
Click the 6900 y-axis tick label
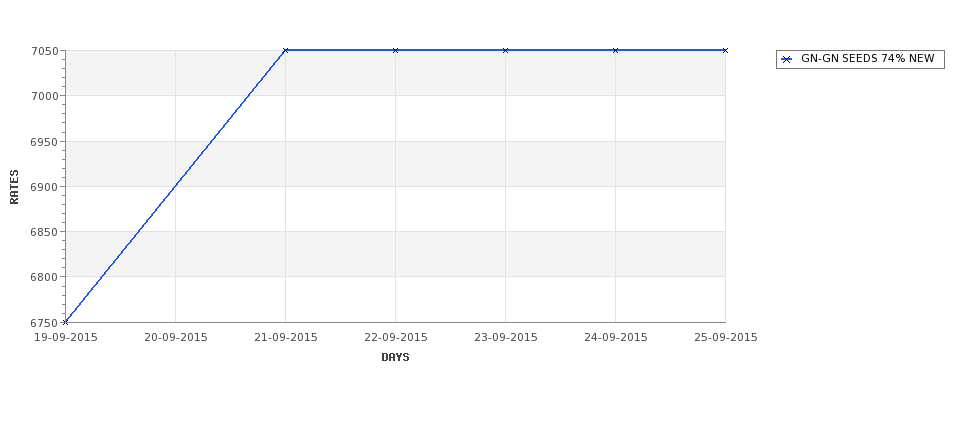tap(45, 187)
